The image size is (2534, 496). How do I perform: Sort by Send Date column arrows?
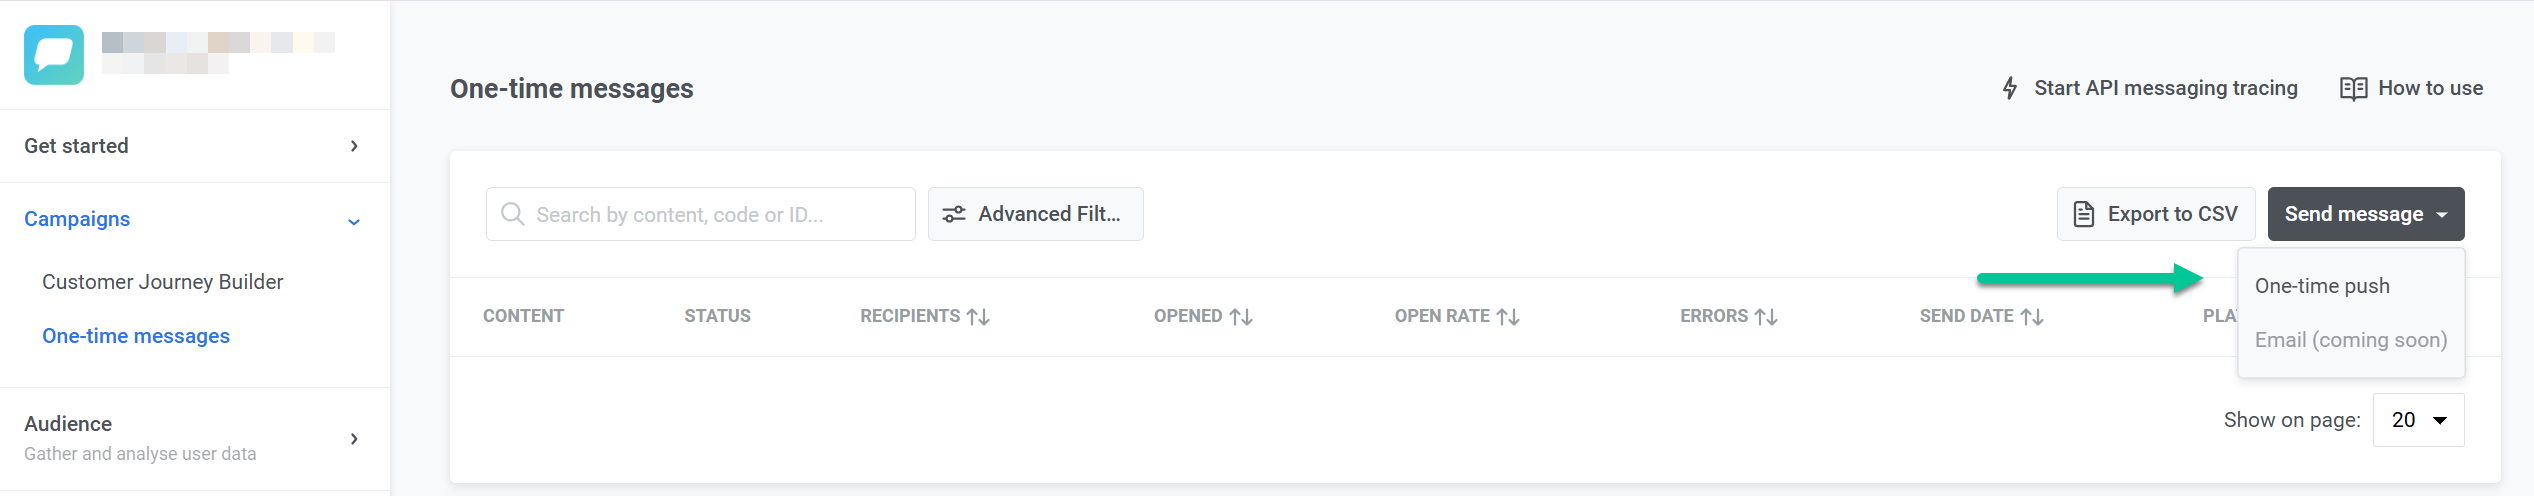point(2032,317)
